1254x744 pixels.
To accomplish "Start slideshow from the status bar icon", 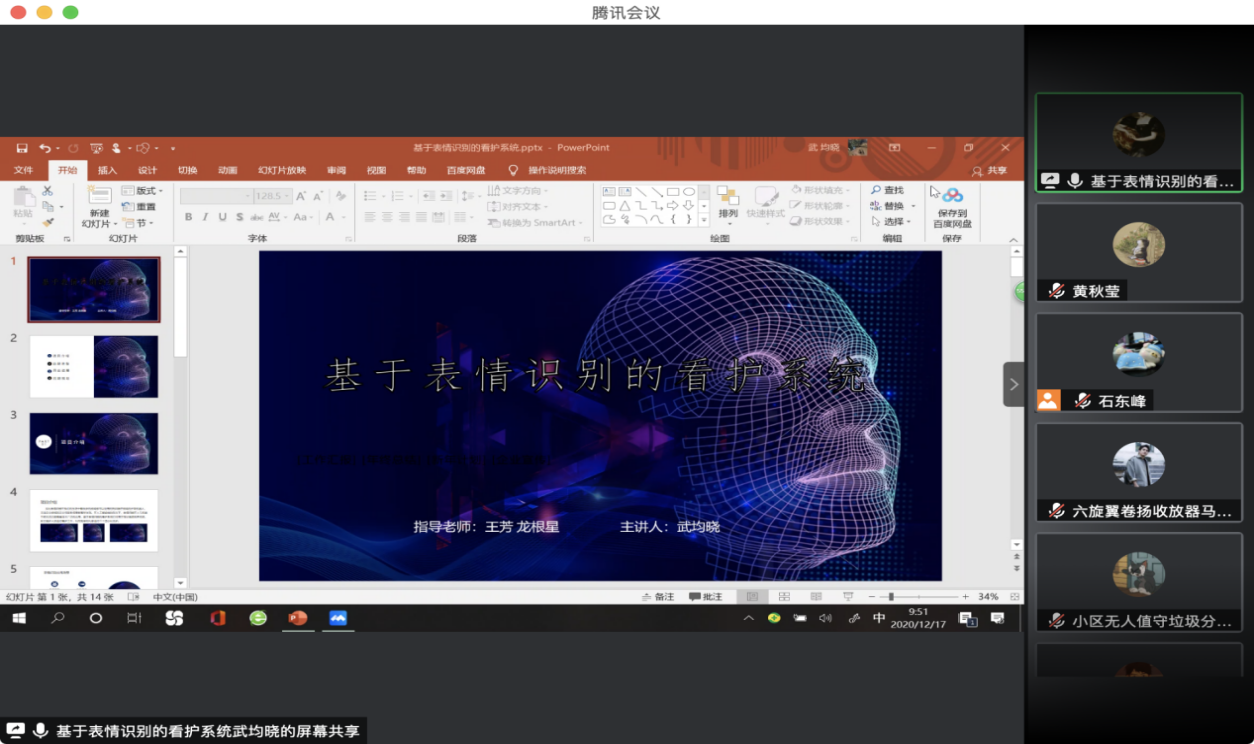I will 849,596.
